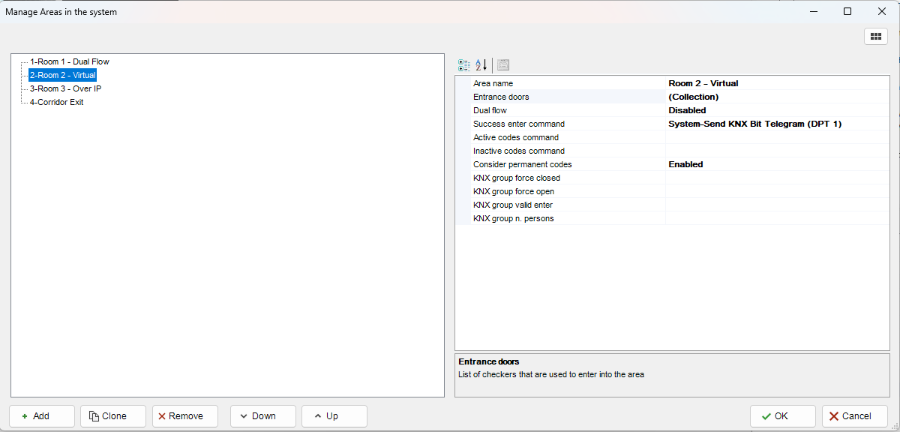The width and height of the screenshot is (900, 432).
Task: Toggle Dual flow Disabled value
Action: coord(776,110)
